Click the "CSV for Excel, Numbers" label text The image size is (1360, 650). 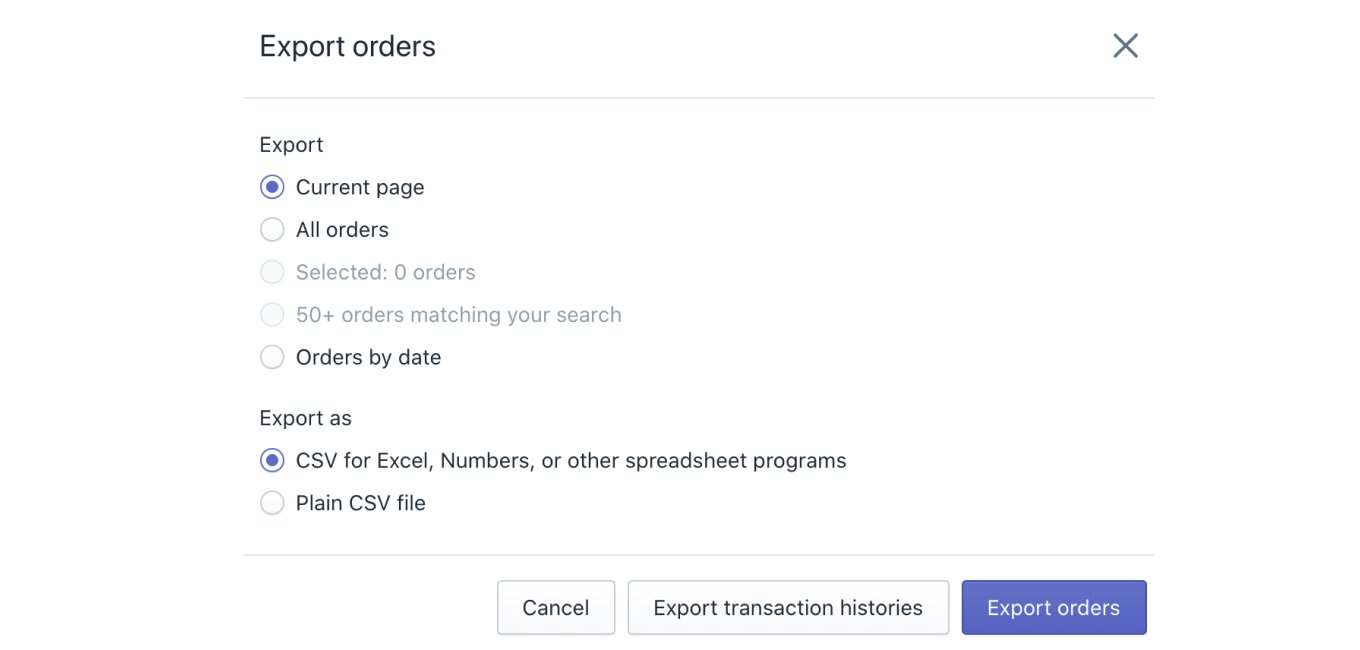point(570,460)
